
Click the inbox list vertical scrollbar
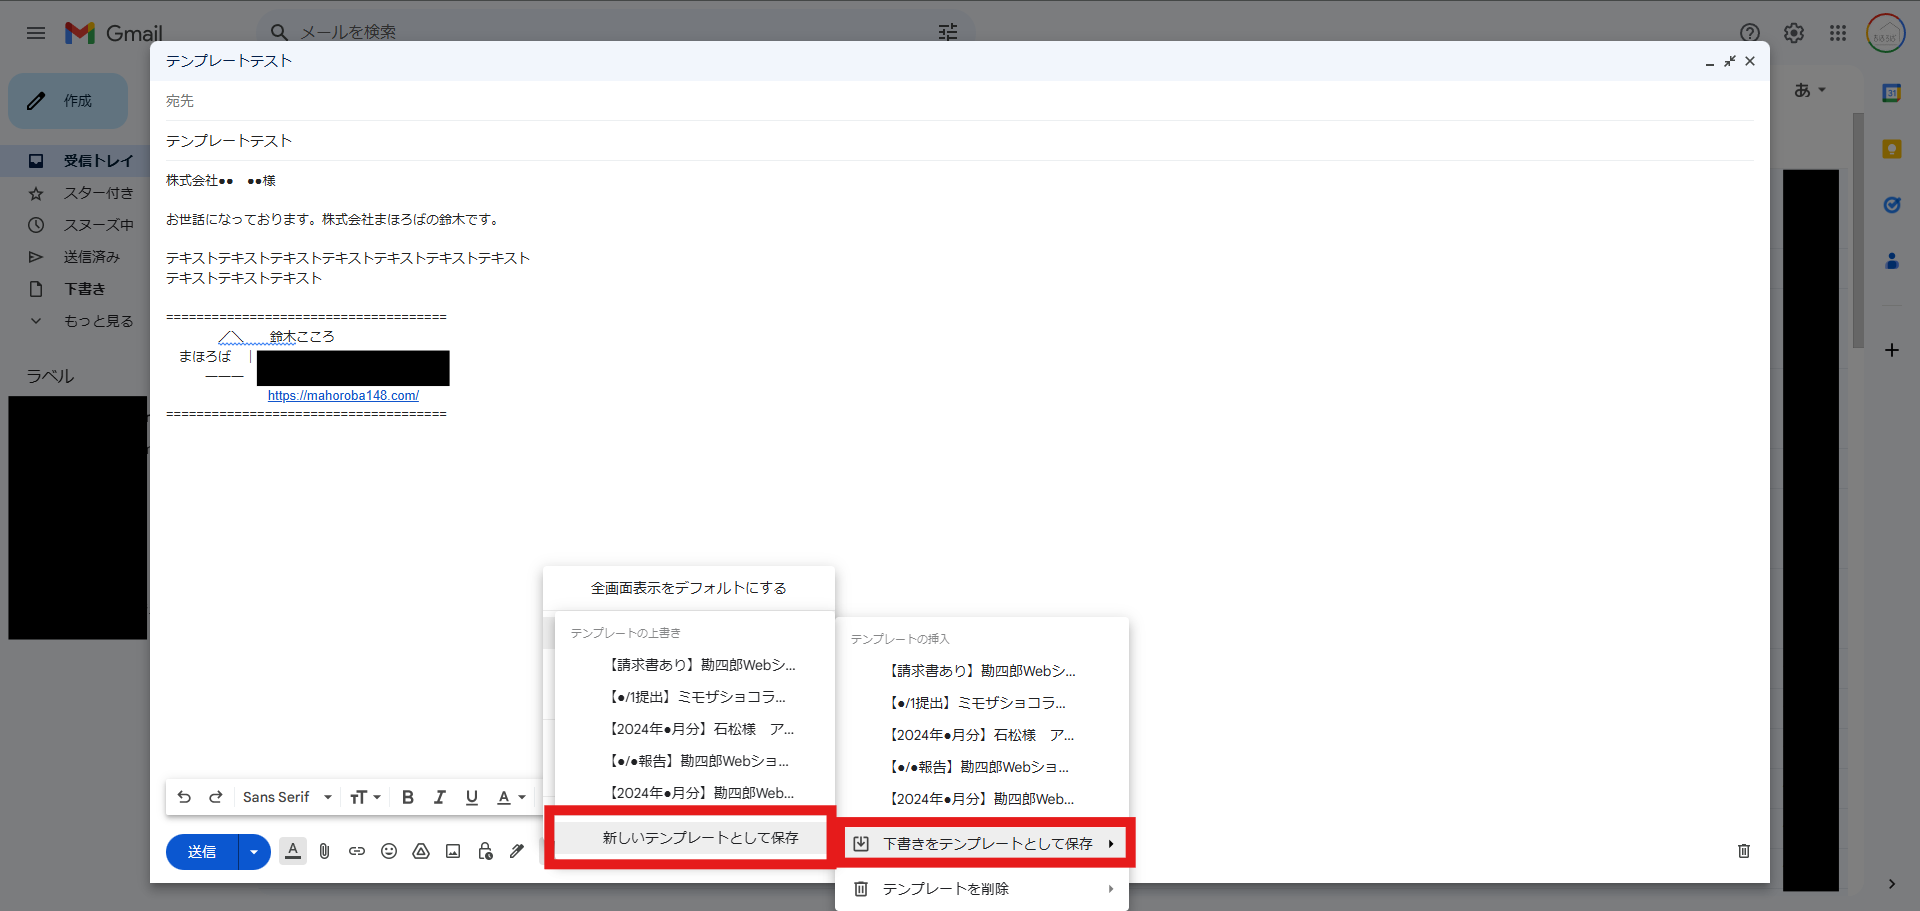point(1858,230)
